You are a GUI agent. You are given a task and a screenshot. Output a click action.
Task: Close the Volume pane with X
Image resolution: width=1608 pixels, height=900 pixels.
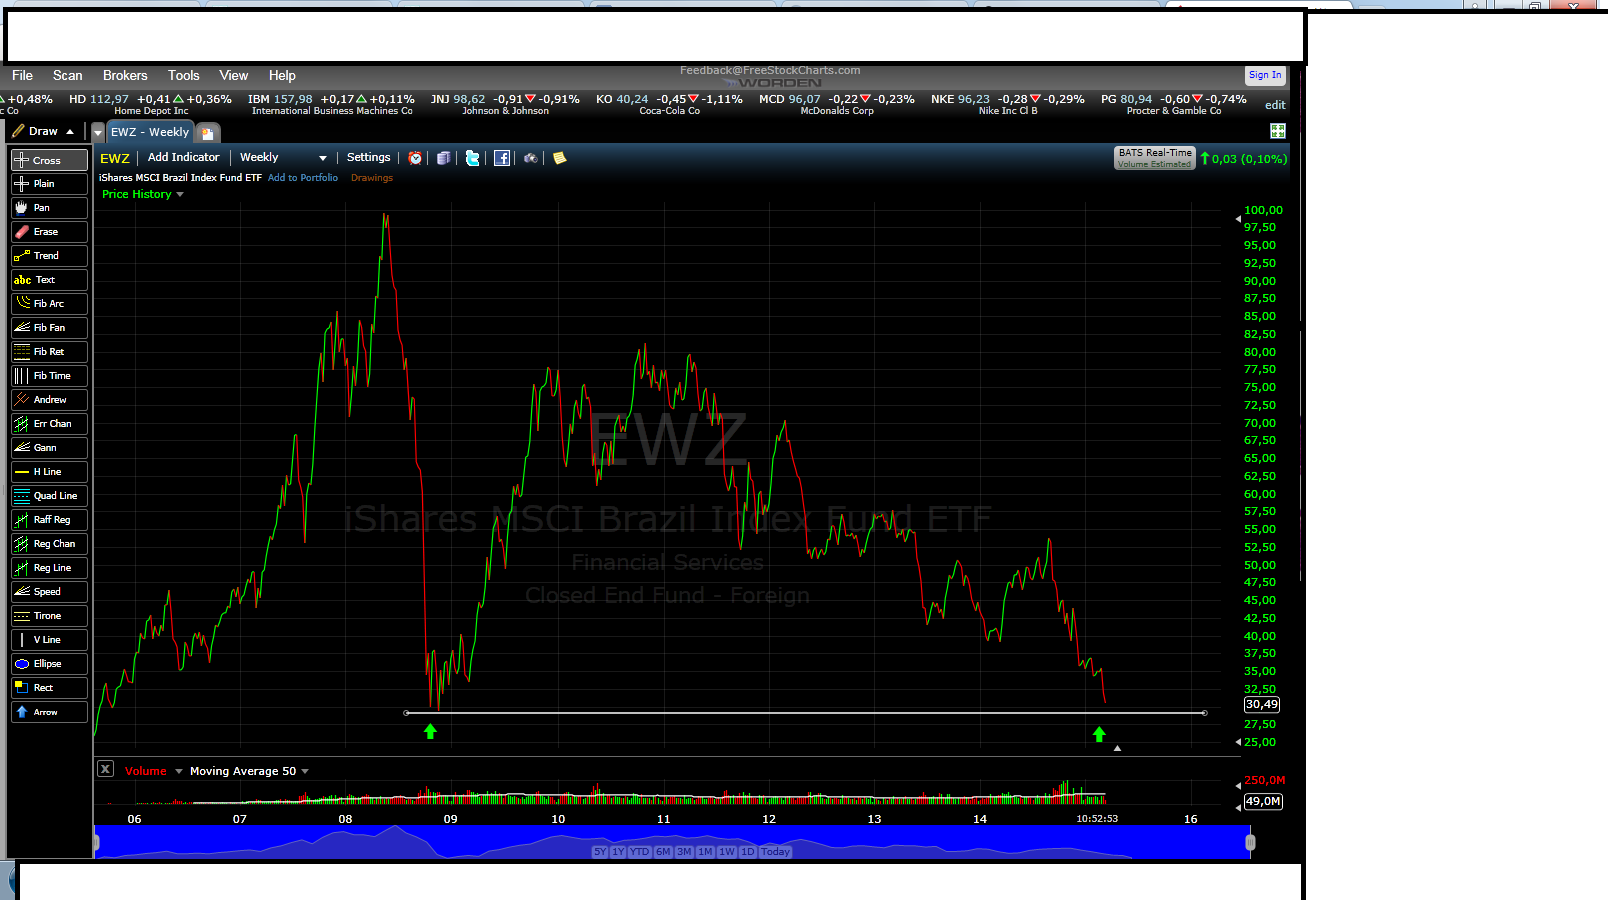click(105, 769)
